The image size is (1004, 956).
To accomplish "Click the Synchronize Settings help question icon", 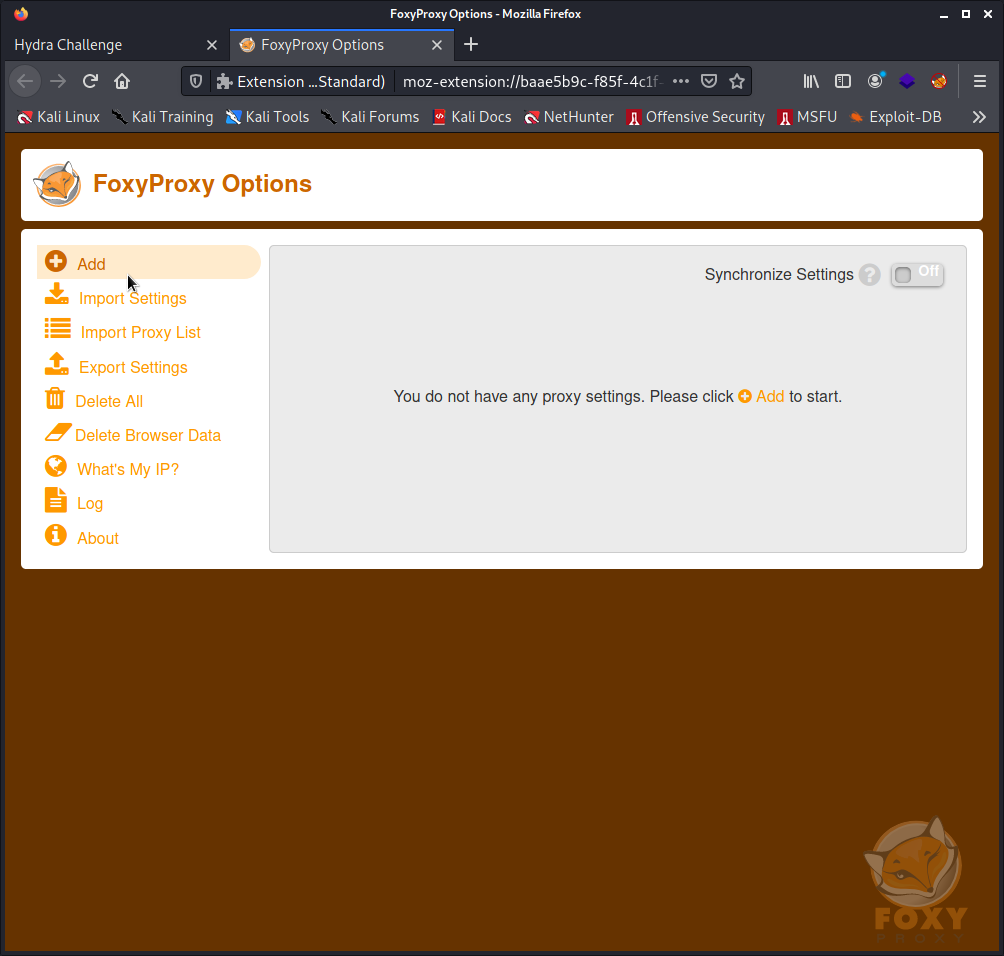I will click(x=870, y=275).
